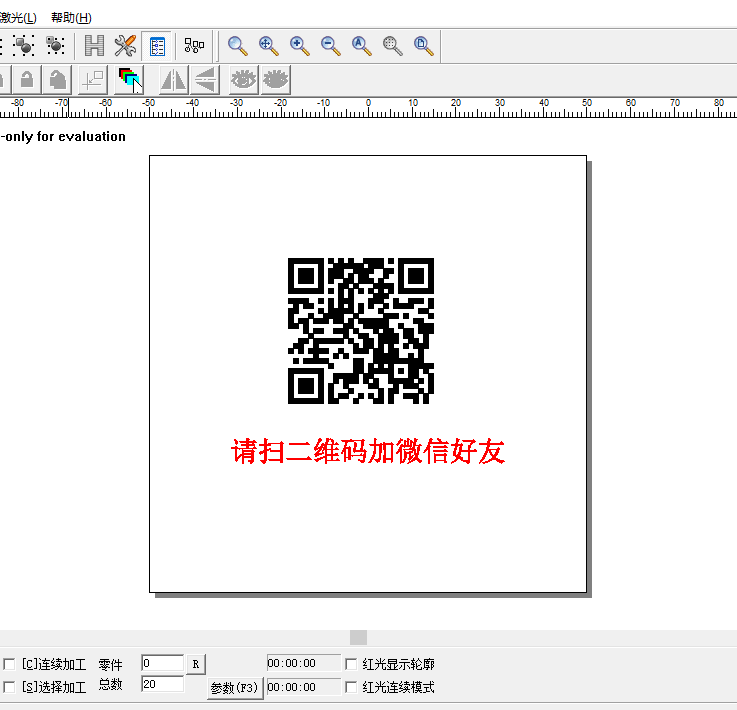737x710 pixels.
Task: Open the 激光(L) laser menu
Action: pyautogui.click(x=18, y=18)
